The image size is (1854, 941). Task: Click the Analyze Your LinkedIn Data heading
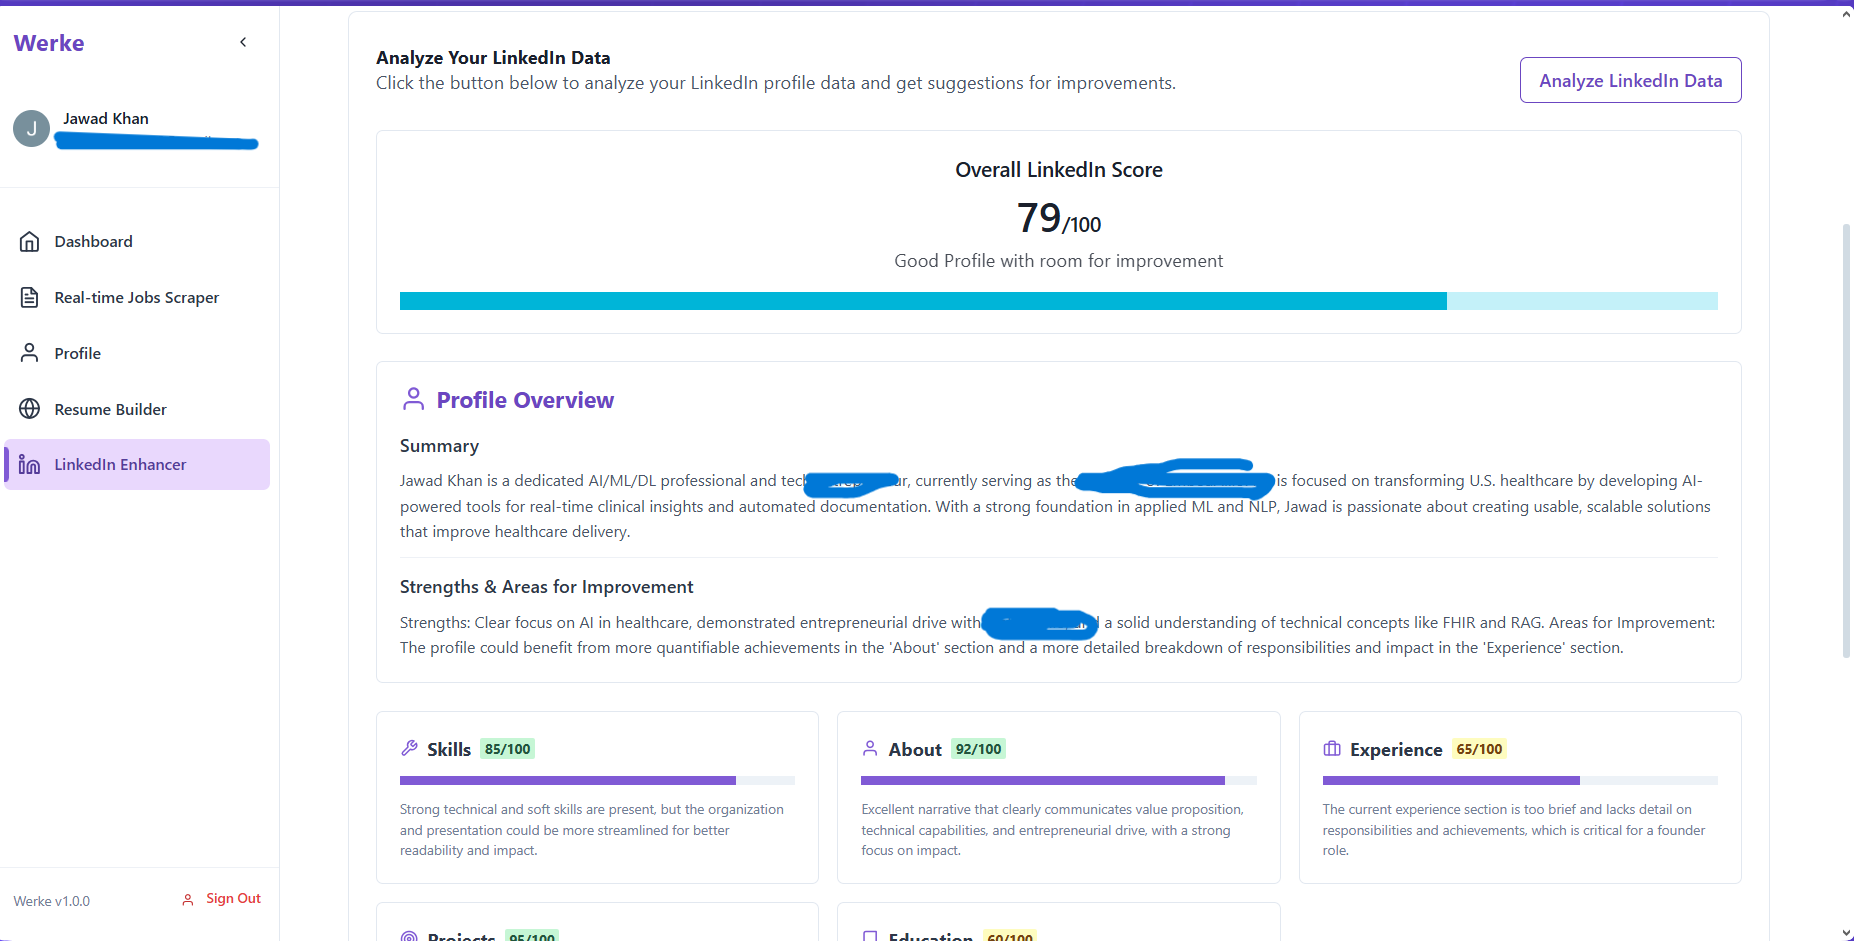[x=493, y=58]
